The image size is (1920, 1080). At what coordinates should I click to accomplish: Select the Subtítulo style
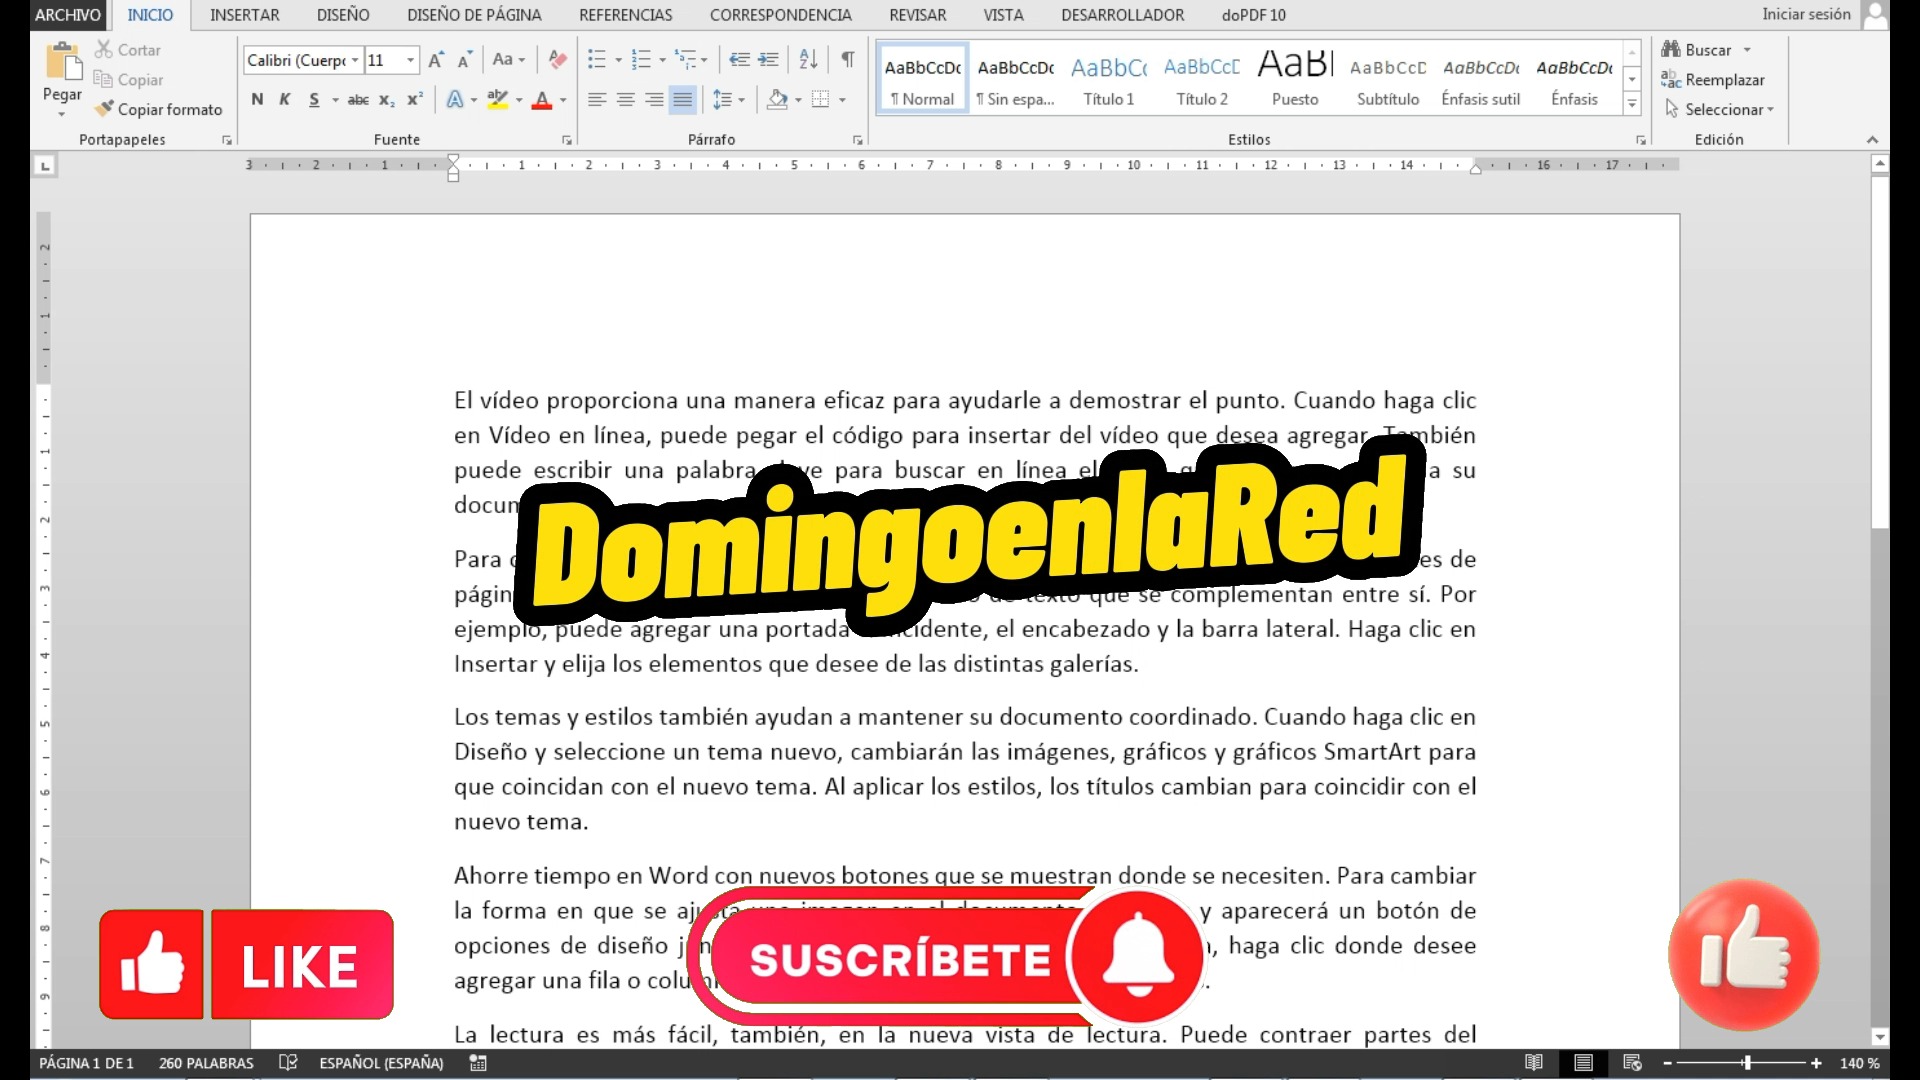coord(1388,78)
